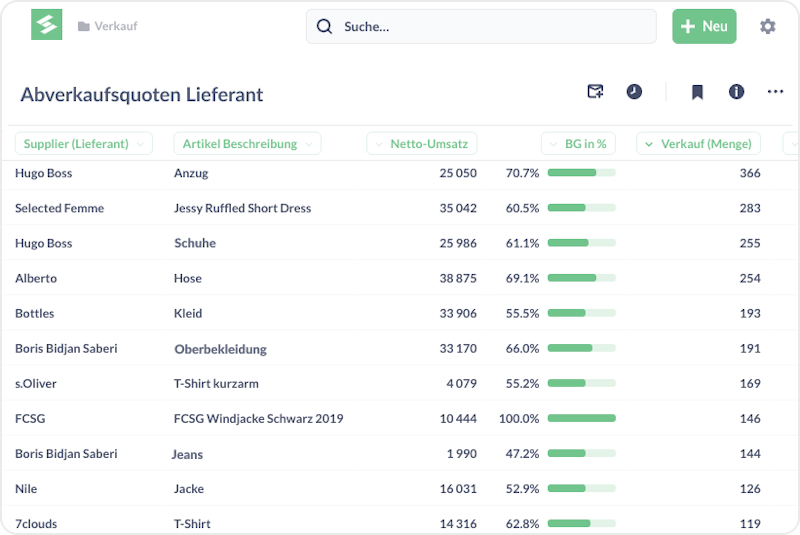Click the 1 990 Netto-Umsatz value
This screenshot has height=535, width=800.
(x=462, y=454)
